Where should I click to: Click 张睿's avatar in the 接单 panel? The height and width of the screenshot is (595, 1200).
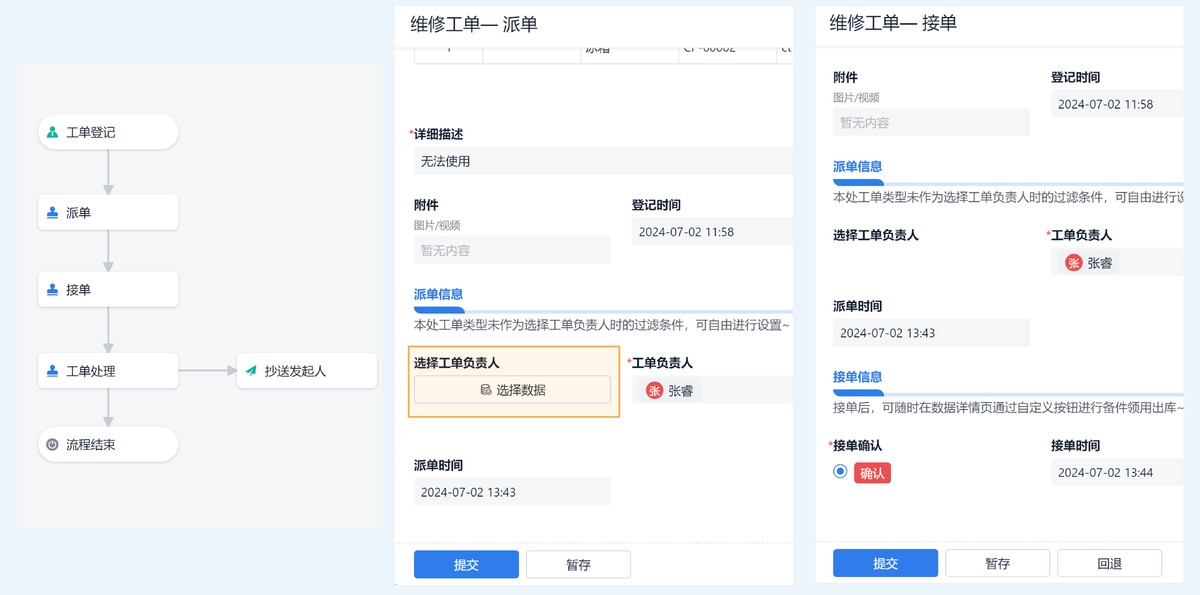coord(1074,262)
